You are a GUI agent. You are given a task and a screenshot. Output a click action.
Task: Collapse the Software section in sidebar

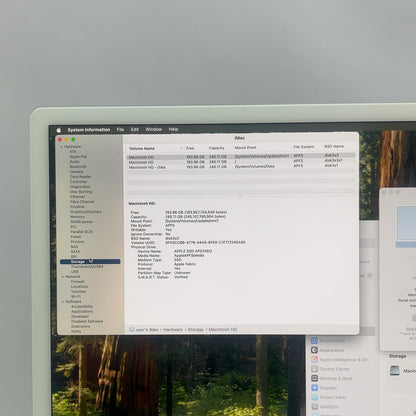[x=63, y=302]
